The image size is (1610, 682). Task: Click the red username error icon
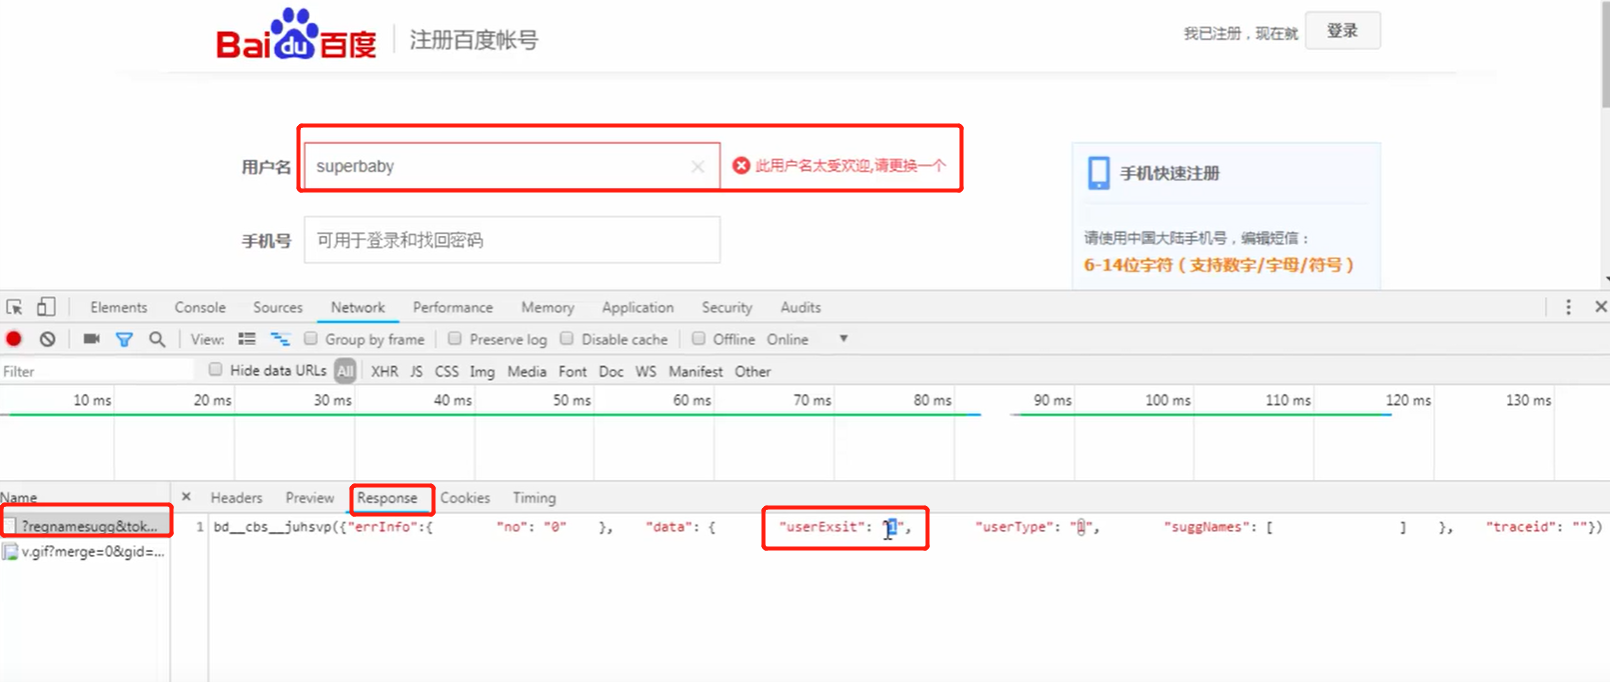[x=741, y=165]
